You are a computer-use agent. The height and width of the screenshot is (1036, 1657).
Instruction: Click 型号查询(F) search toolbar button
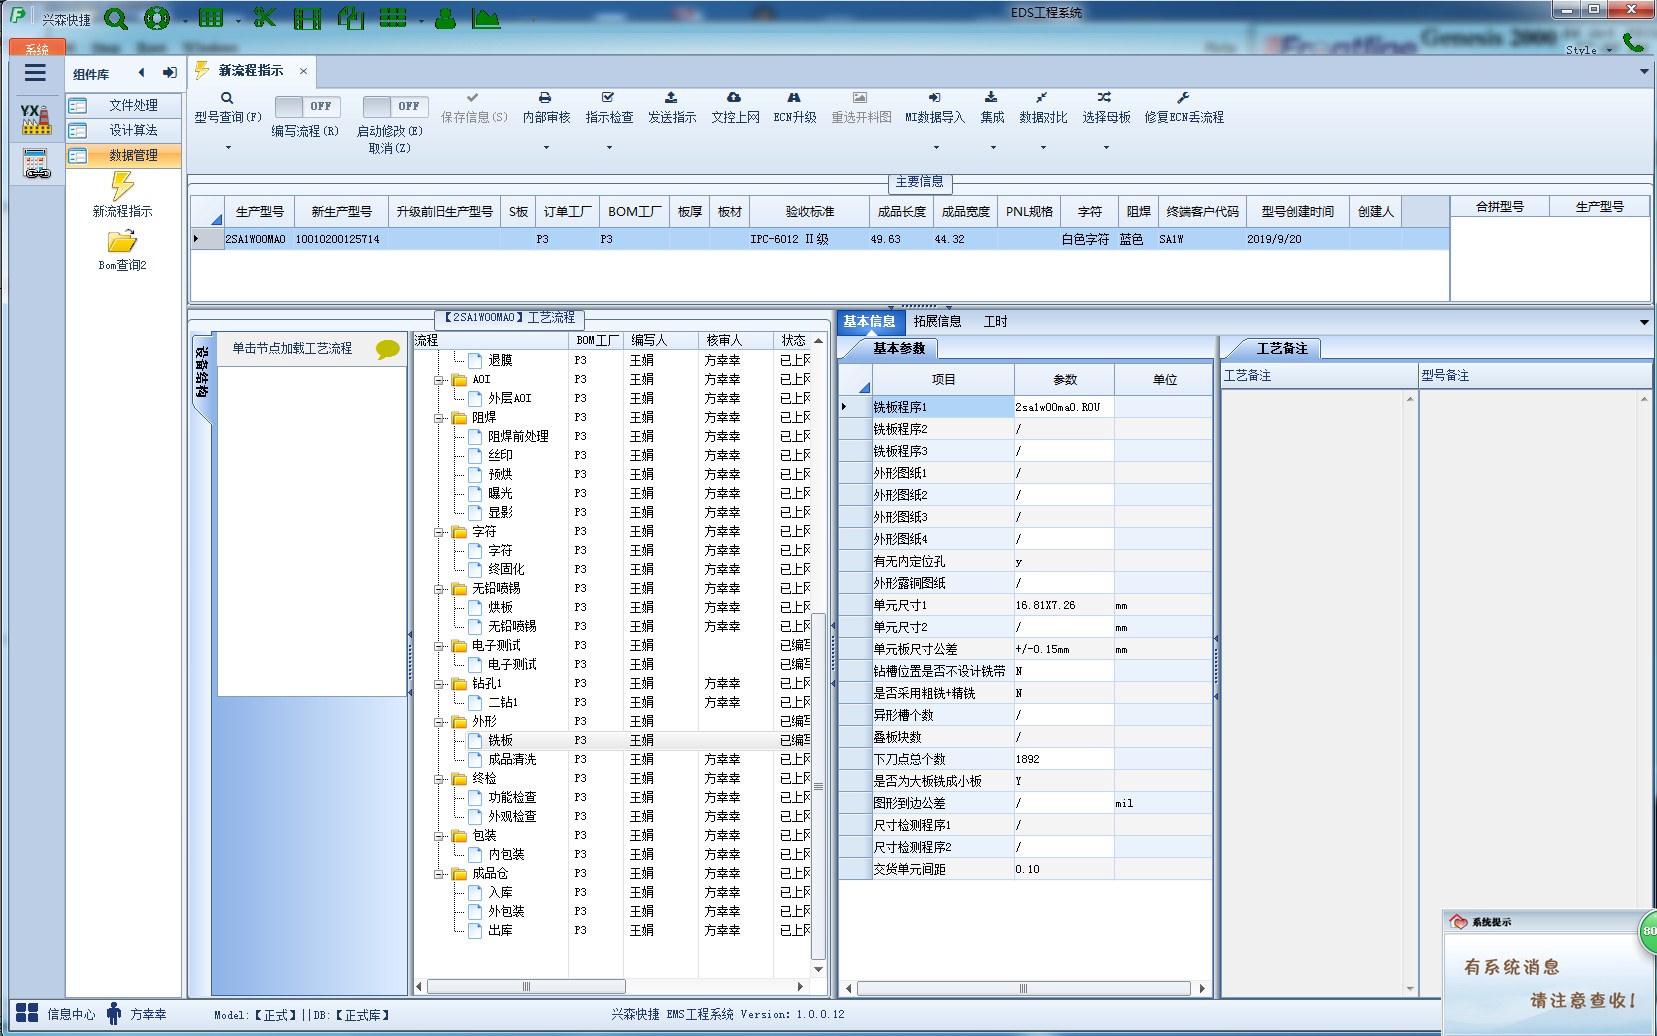pos(228,108)
